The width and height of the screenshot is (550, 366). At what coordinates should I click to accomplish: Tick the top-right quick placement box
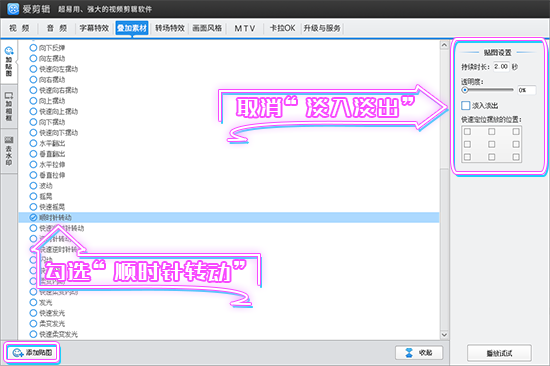click(x=516, y=132)
